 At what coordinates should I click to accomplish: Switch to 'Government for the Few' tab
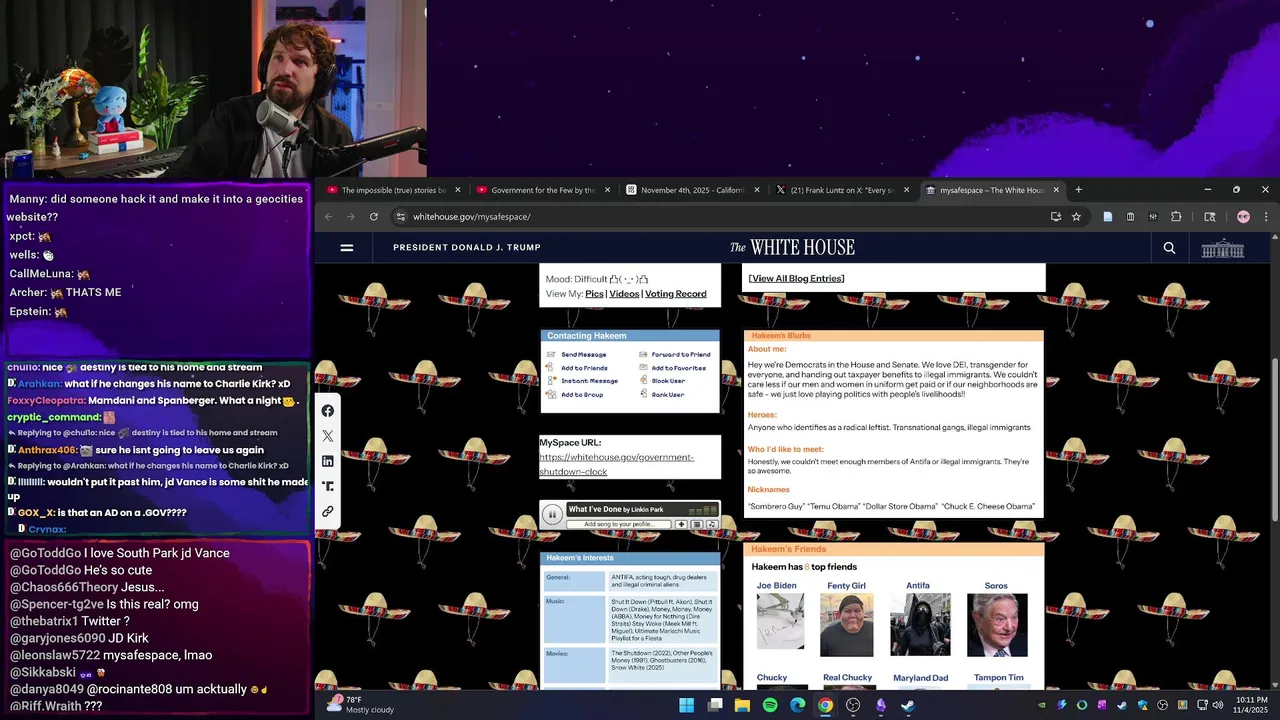543,190
